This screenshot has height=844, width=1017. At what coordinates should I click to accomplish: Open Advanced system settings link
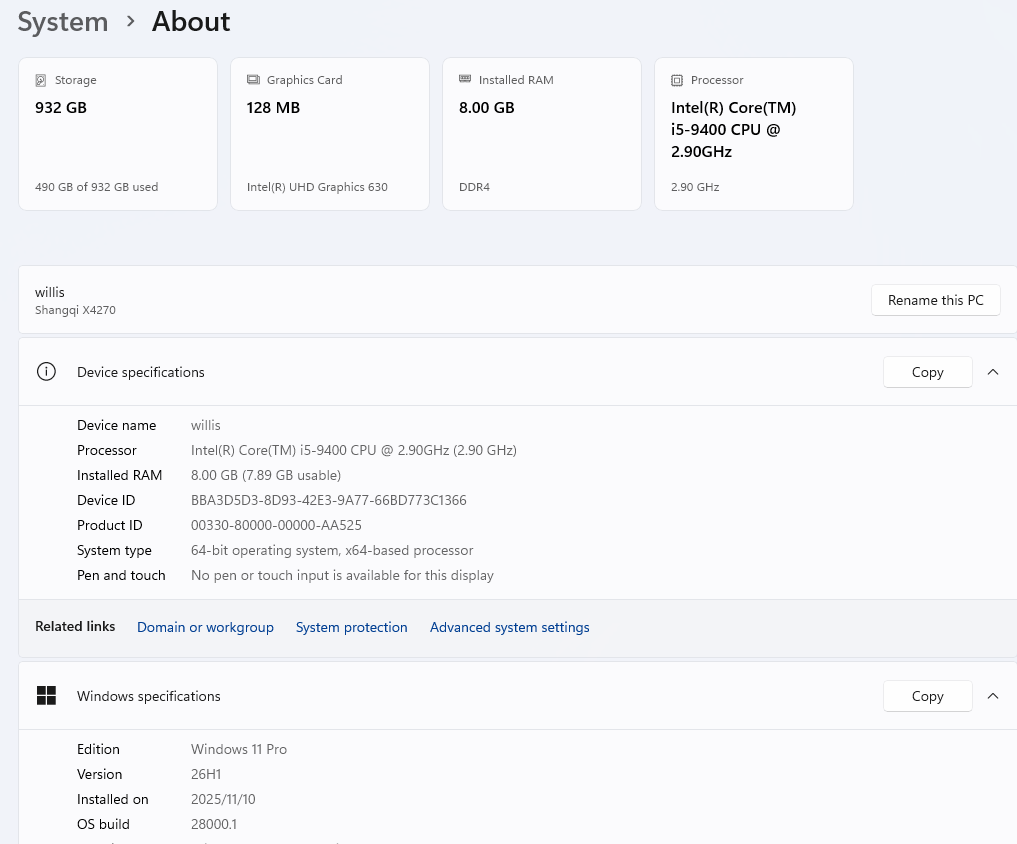(x=509, y=627)
